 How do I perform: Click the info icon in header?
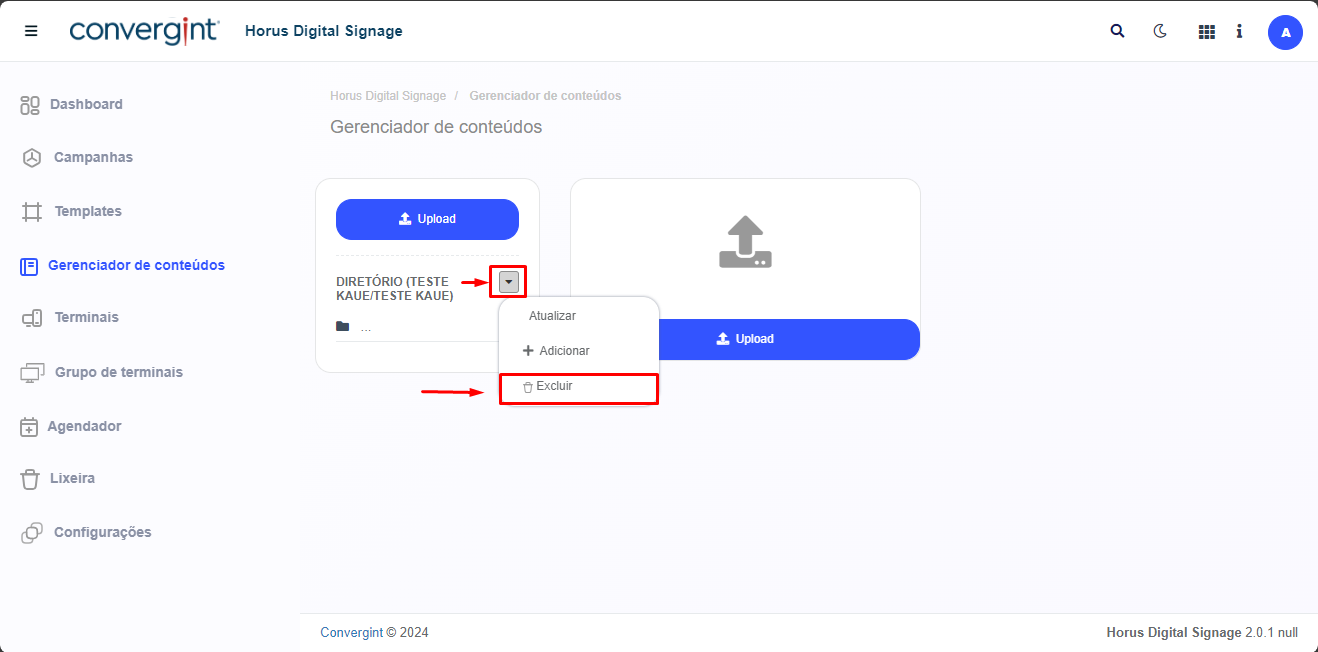[x=1239, y=31]
